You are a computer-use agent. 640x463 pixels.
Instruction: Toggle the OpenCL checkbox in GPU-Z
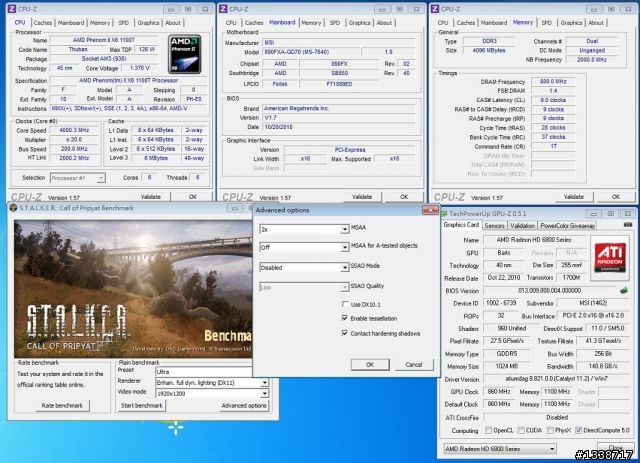pos(488,430)
